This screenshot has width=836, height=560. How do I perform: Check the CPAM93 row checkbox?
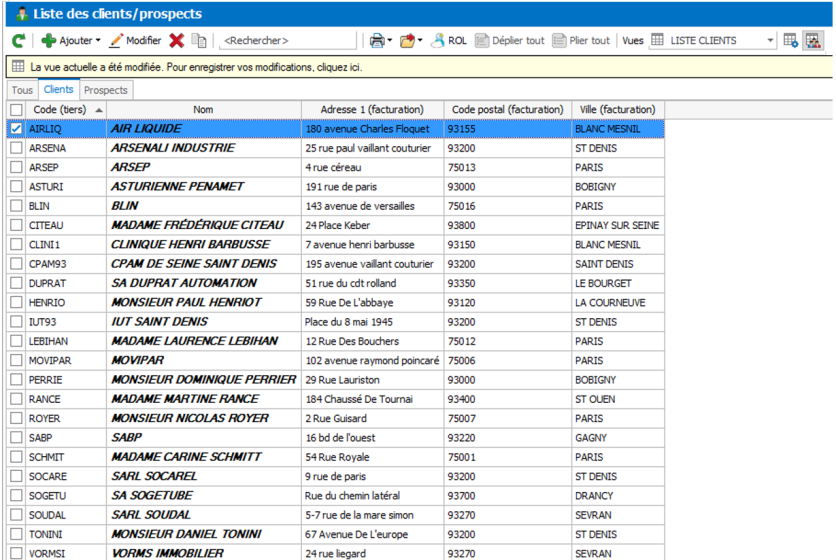17,263
